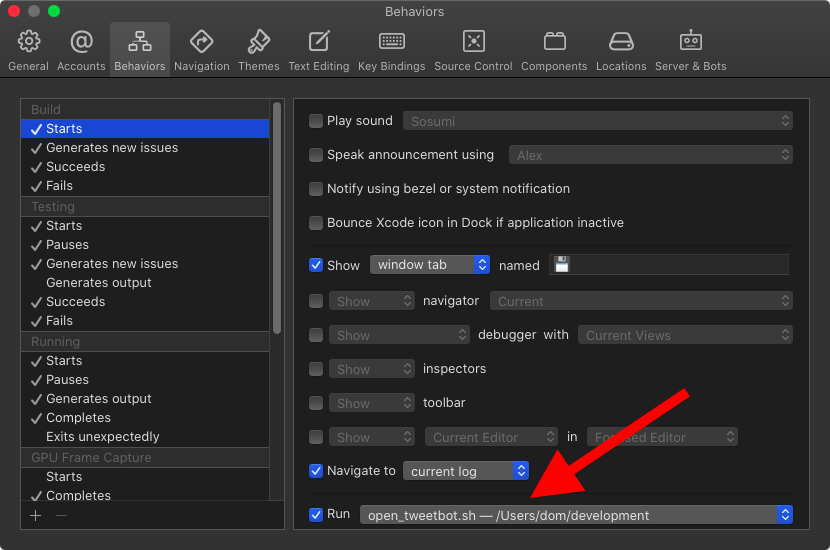The height and width of the screenshot is (550, 830).
Task: Select Testing Starts behavior
Action: point(145,226)
